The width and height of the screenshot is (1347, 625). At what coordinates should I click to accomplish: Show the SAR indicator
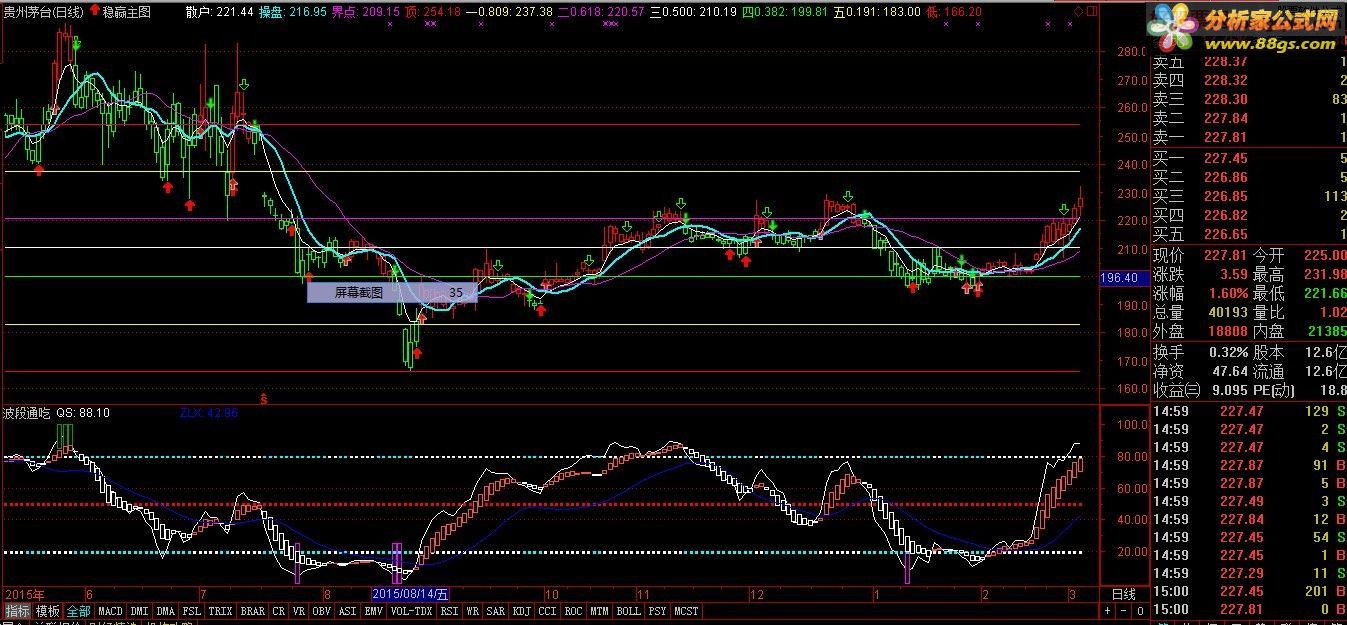point(496,610)
